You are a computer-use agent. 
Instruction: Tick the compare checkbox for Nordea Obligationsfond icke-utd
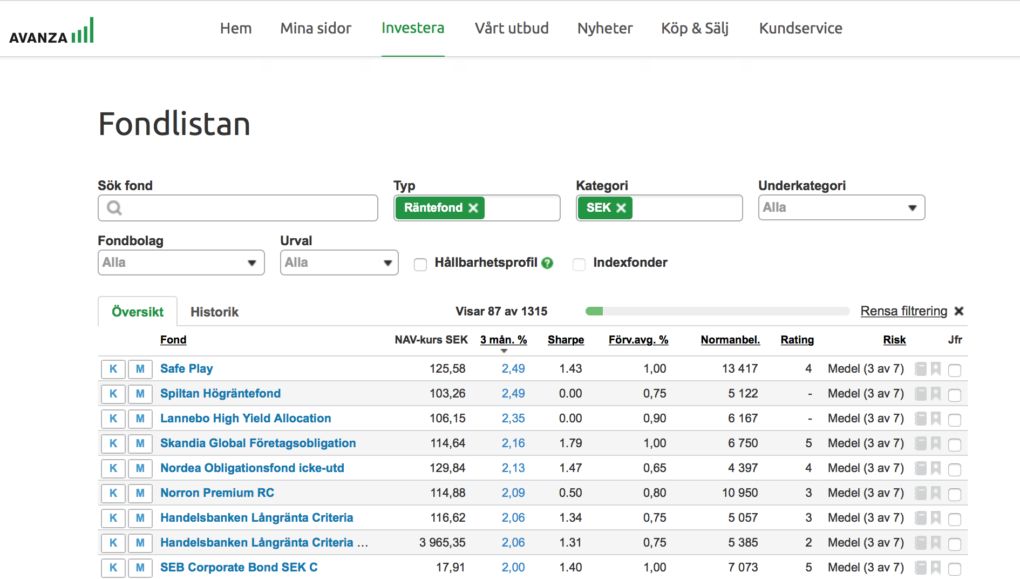(954, 470)
